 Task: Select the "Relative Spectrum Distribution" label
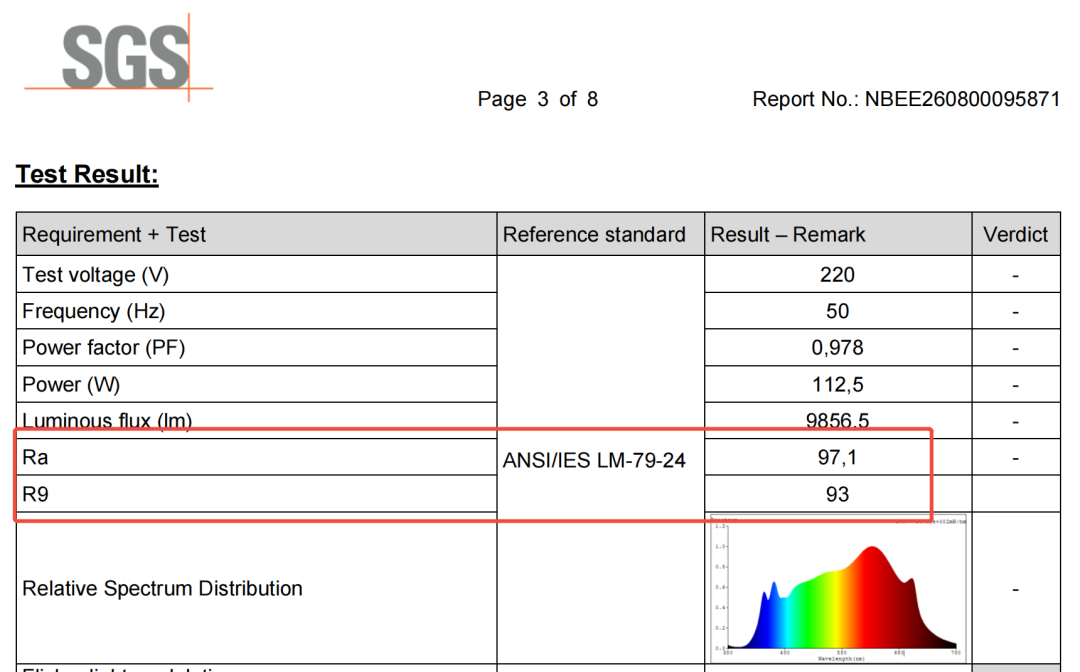(x=163, y=589)
